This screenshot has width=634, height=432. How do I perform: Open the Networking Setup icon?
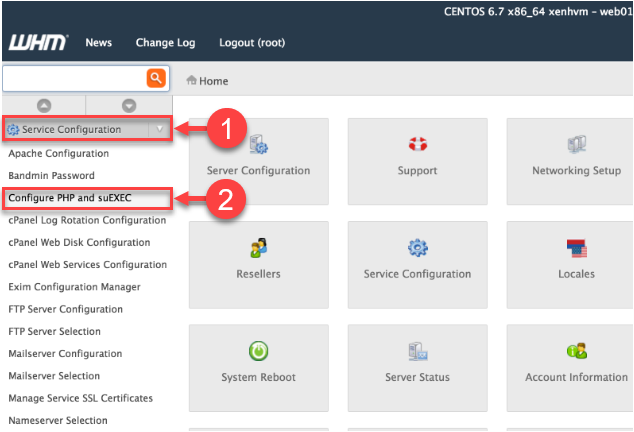576,146
